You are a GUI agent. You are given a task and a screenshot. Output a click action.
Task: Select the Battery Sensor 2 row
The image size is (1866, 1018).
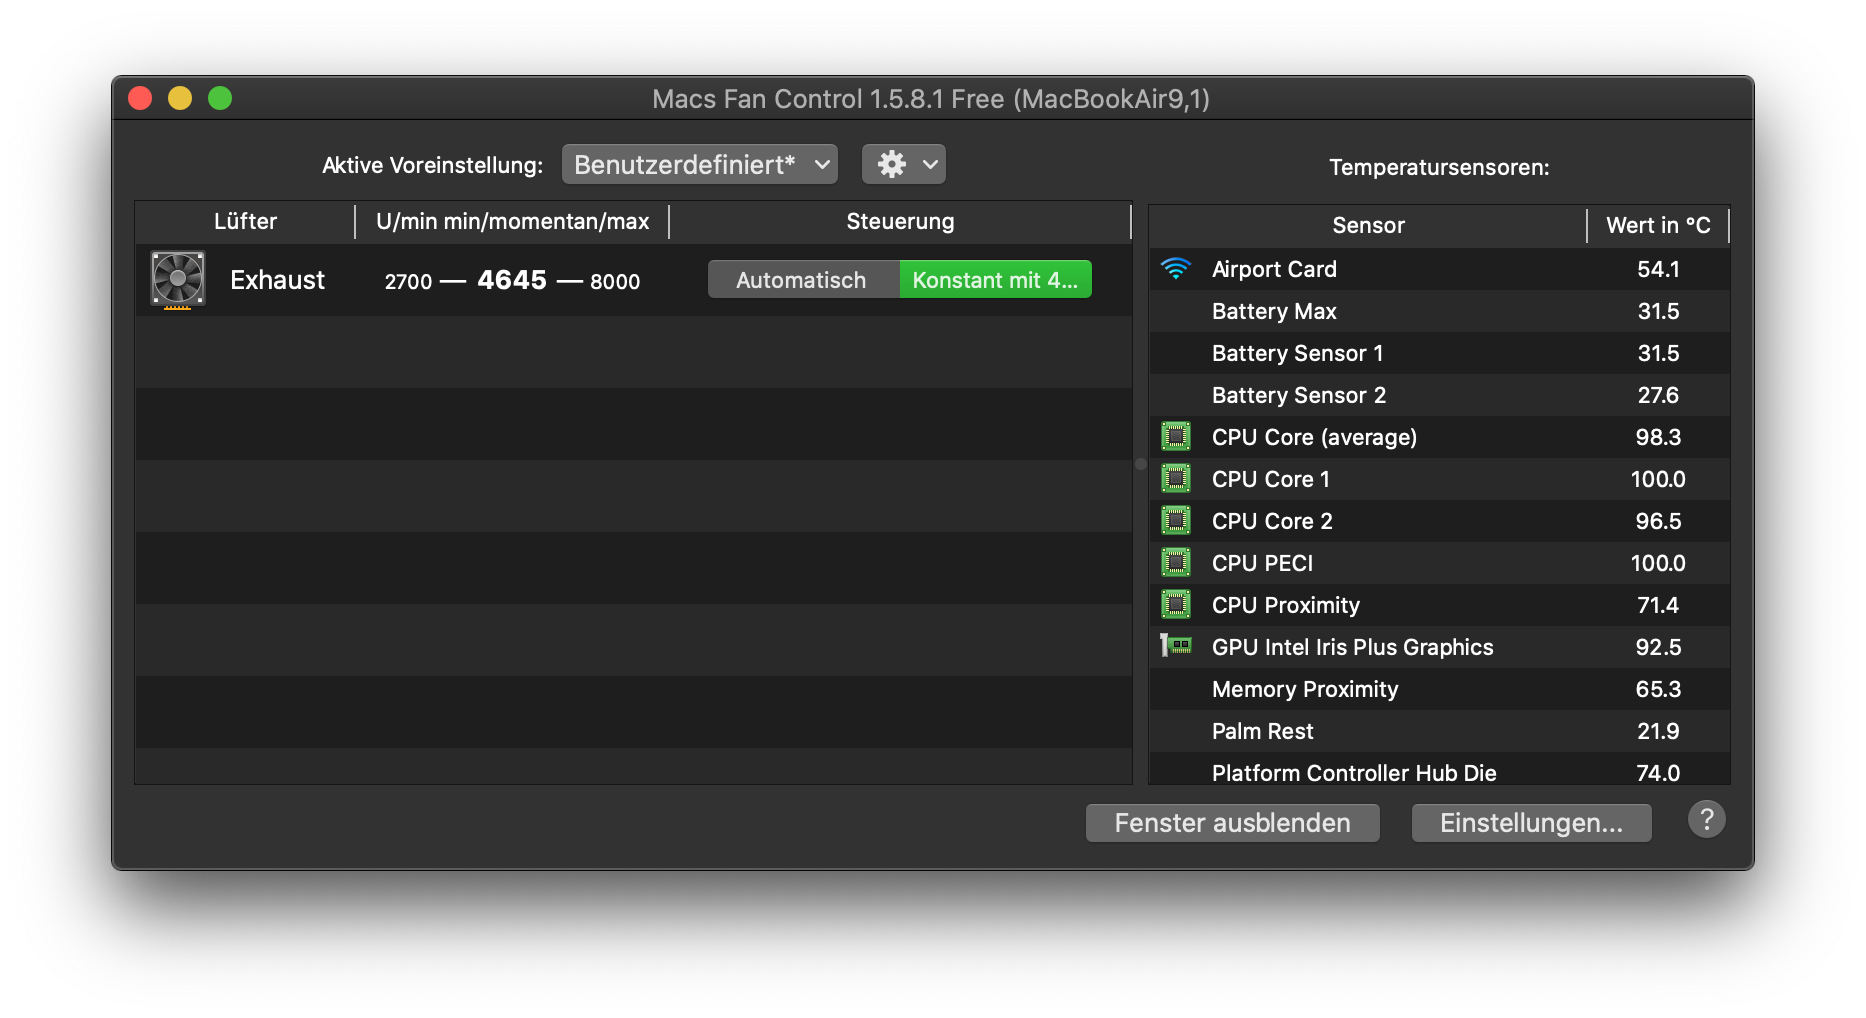coord(1440,395)
